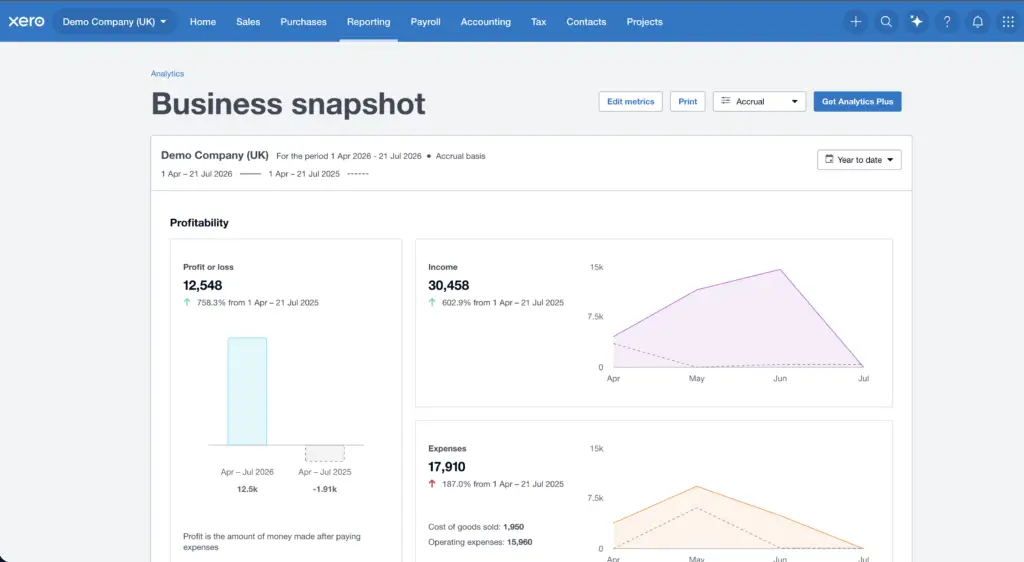This screenshot has width=1024, height=562.
Task: Click the Income card title
Action: pyautogui.click(x=443, y=267)
